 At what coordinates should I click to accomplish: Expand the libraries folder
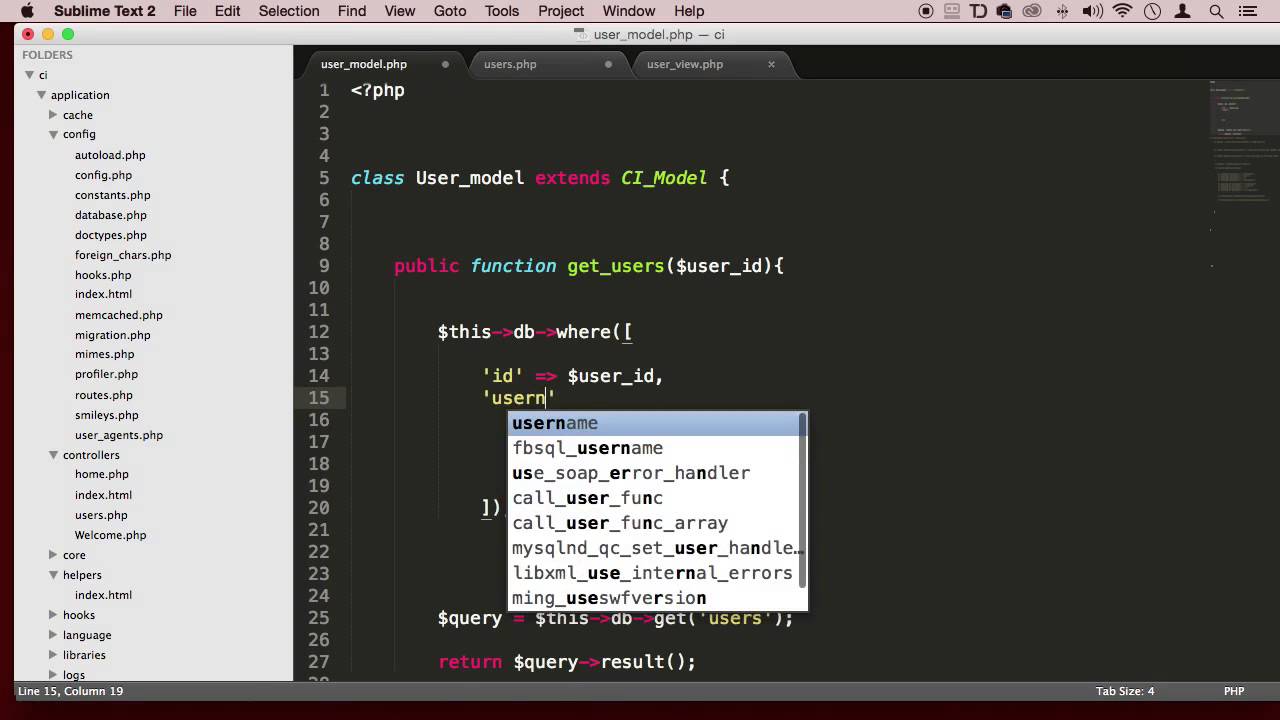[53, 655]
